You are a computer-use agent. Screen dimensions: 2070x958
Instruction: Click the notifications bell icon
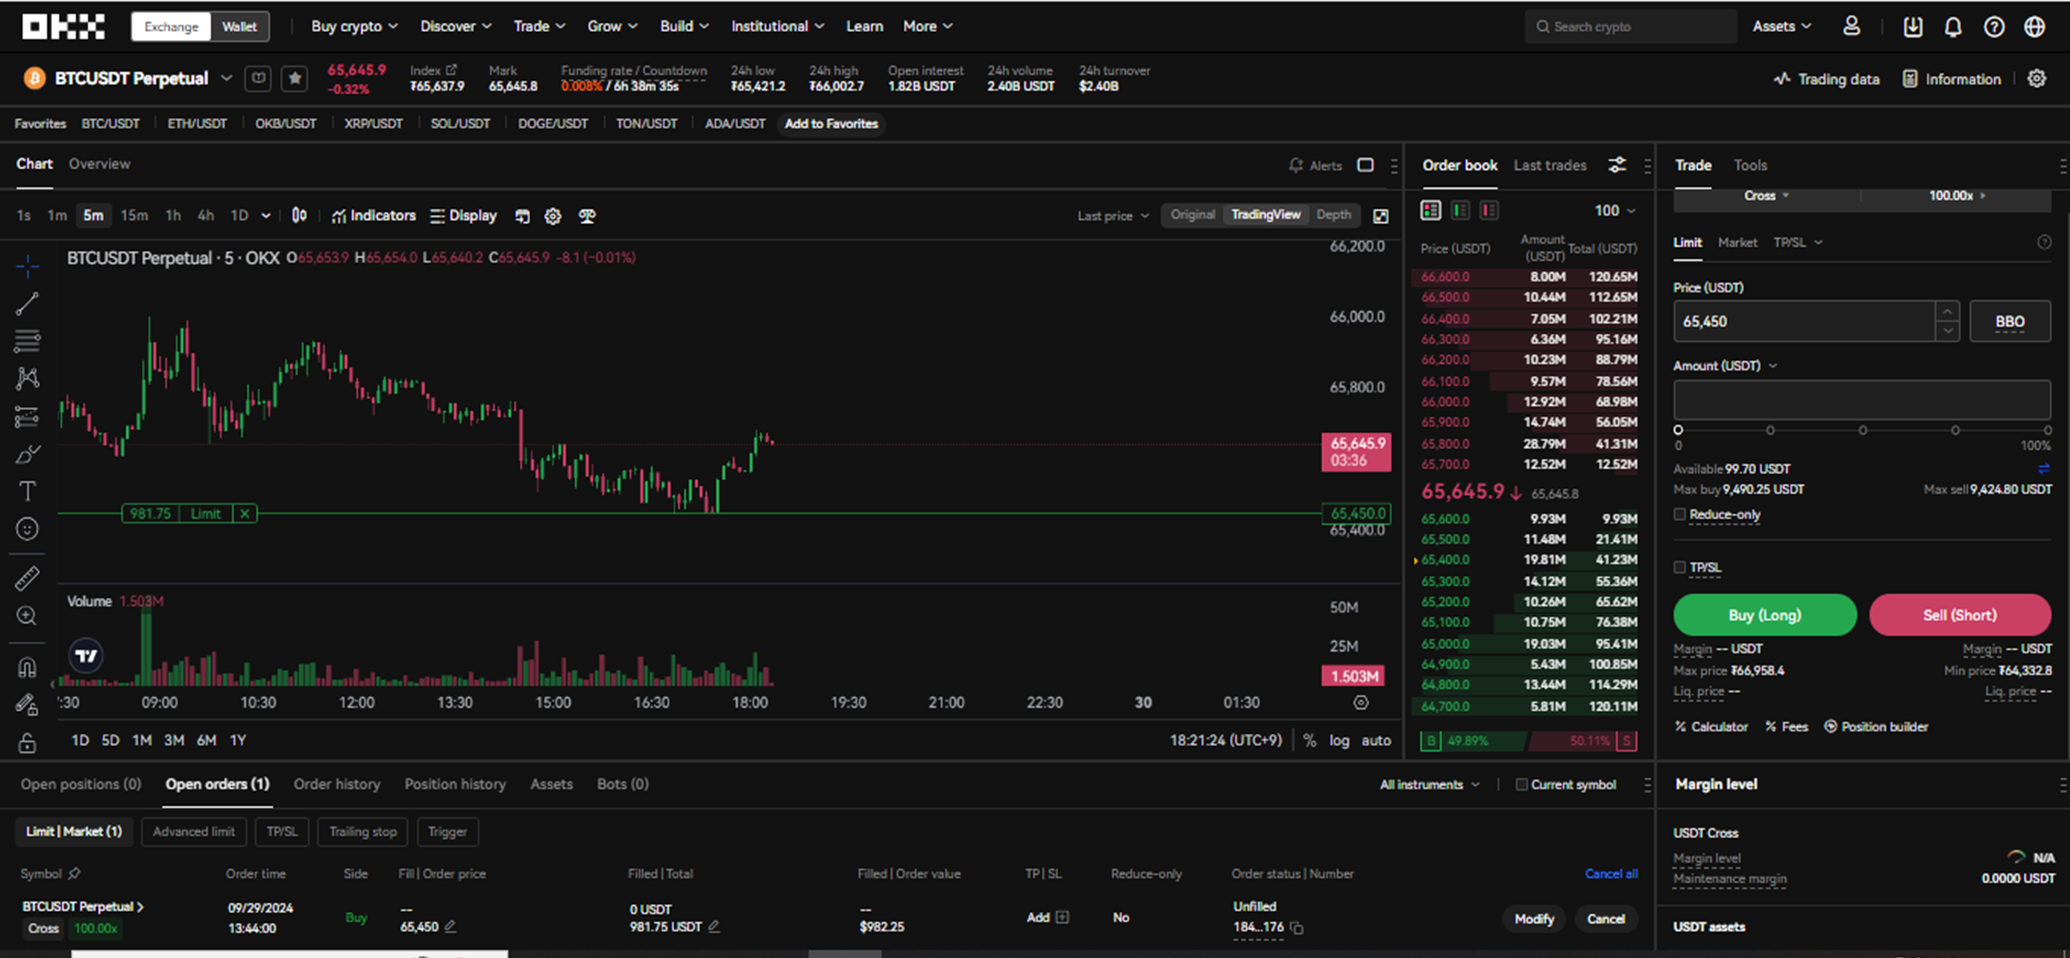point(1952,27)
